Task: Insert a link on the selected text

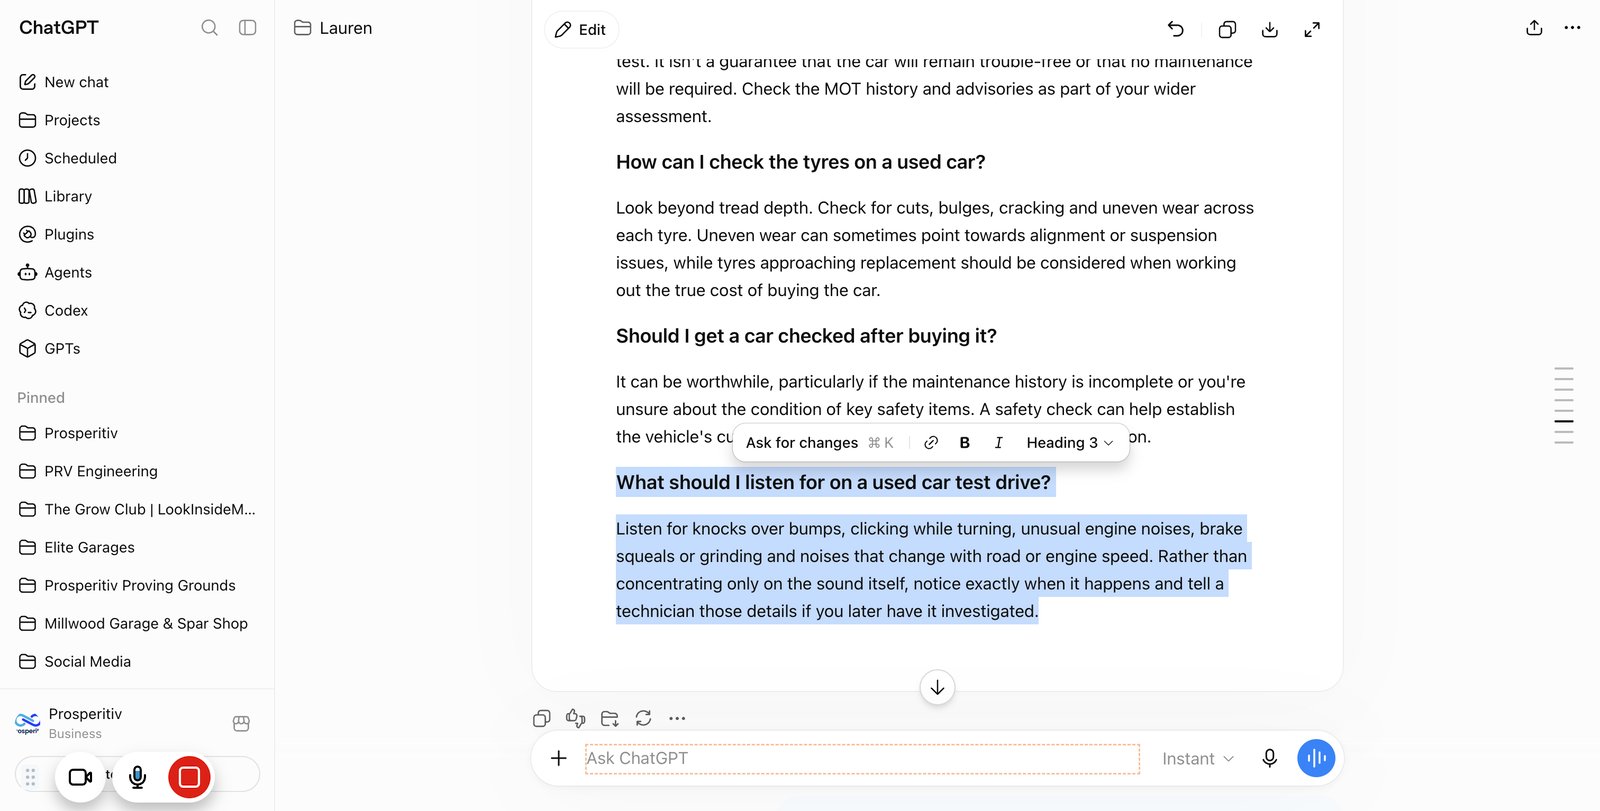Action: 931,442
